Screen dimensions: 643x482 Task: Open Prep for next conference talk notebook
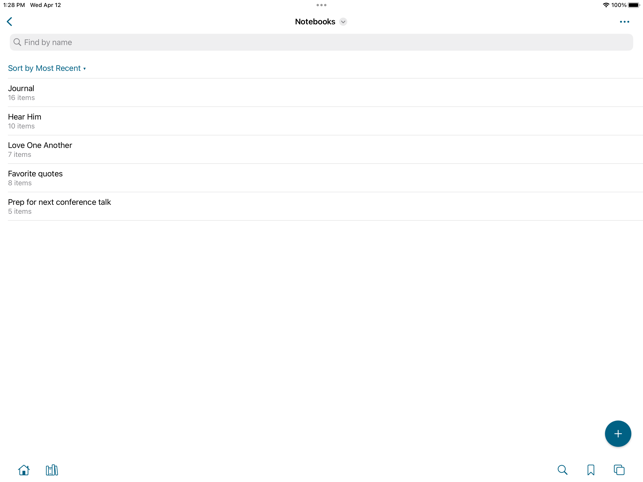pos(59,206)
